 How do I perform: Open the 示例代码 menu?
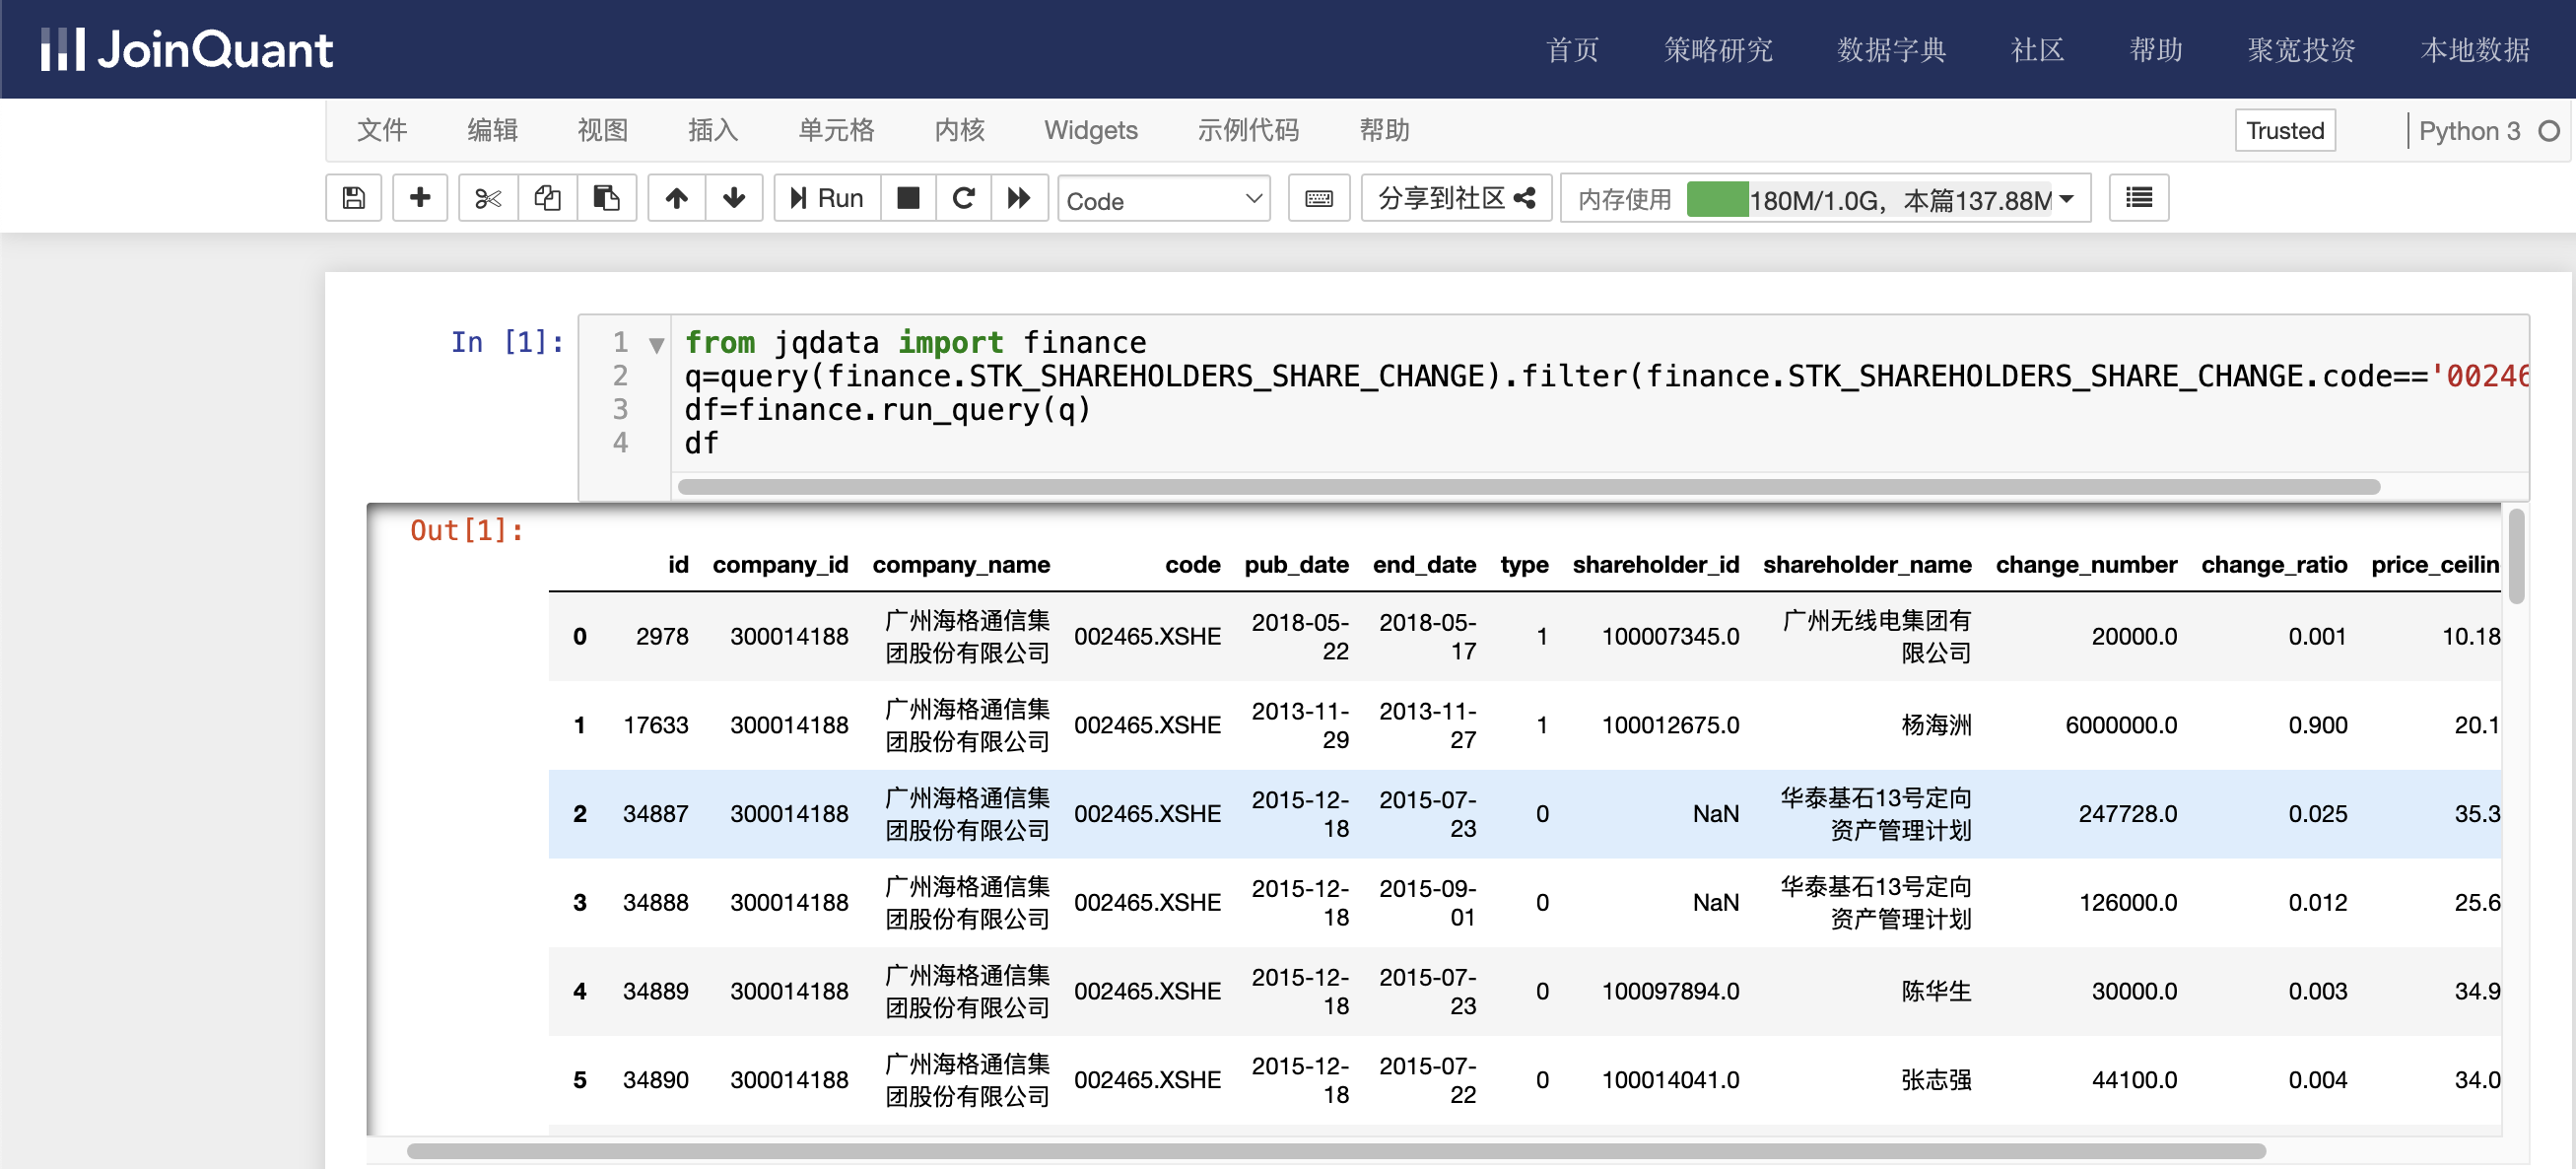pyautogui.click(x=1247, y=130)
